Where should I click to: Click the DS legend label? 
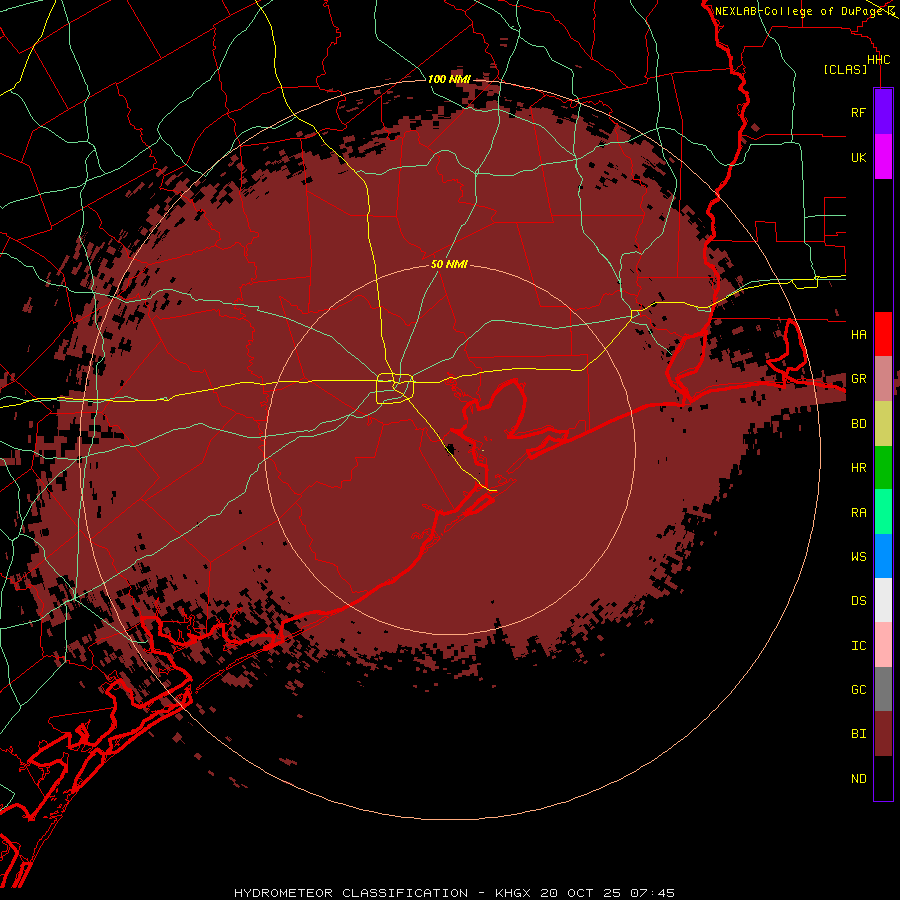(x=858, y=601)
